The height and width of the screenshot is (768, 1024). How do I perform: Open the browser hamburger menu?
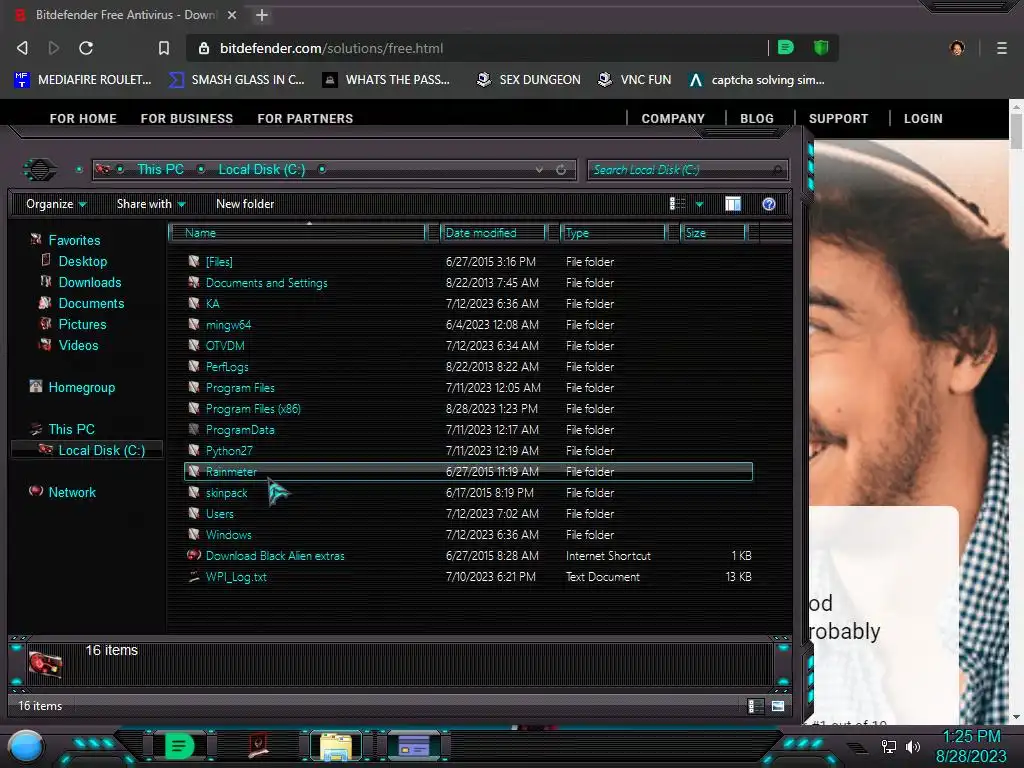1002,48
